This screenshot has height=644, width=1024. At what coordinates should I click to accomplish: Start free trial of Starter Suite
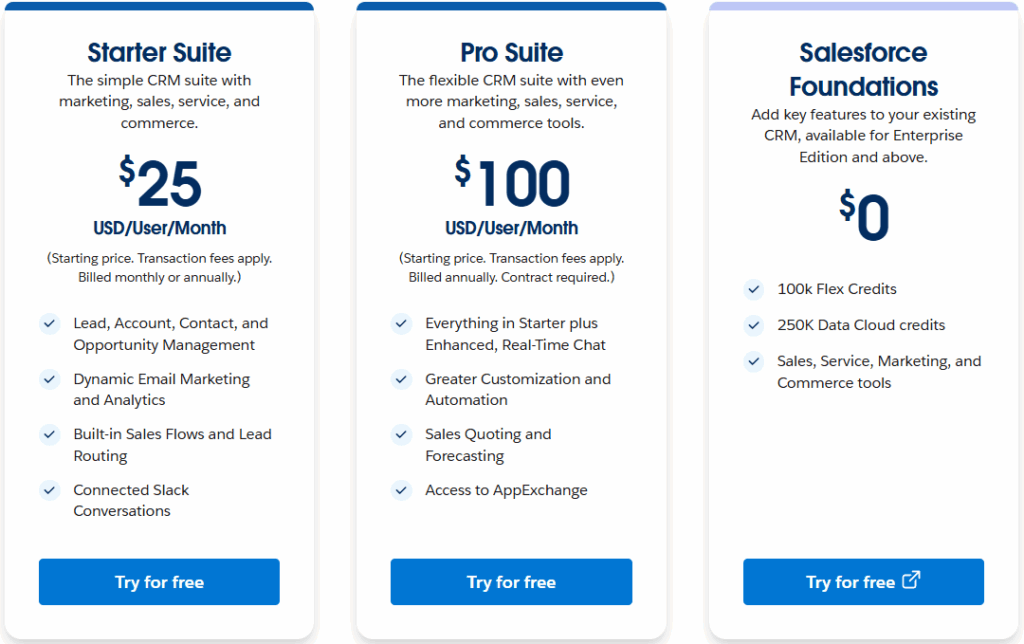[159, 582]
